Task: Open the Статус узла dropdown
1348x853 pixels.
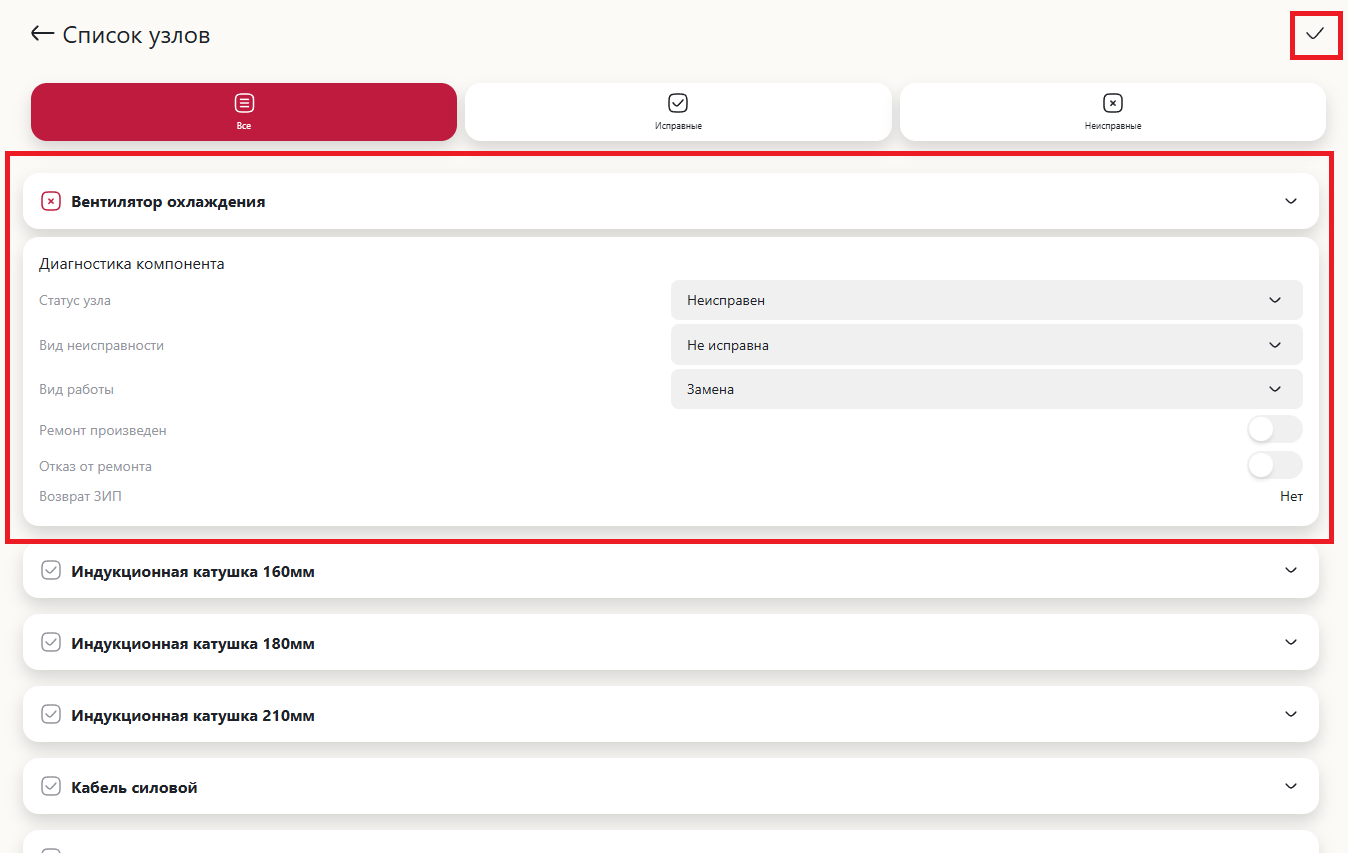Action: 986,300
